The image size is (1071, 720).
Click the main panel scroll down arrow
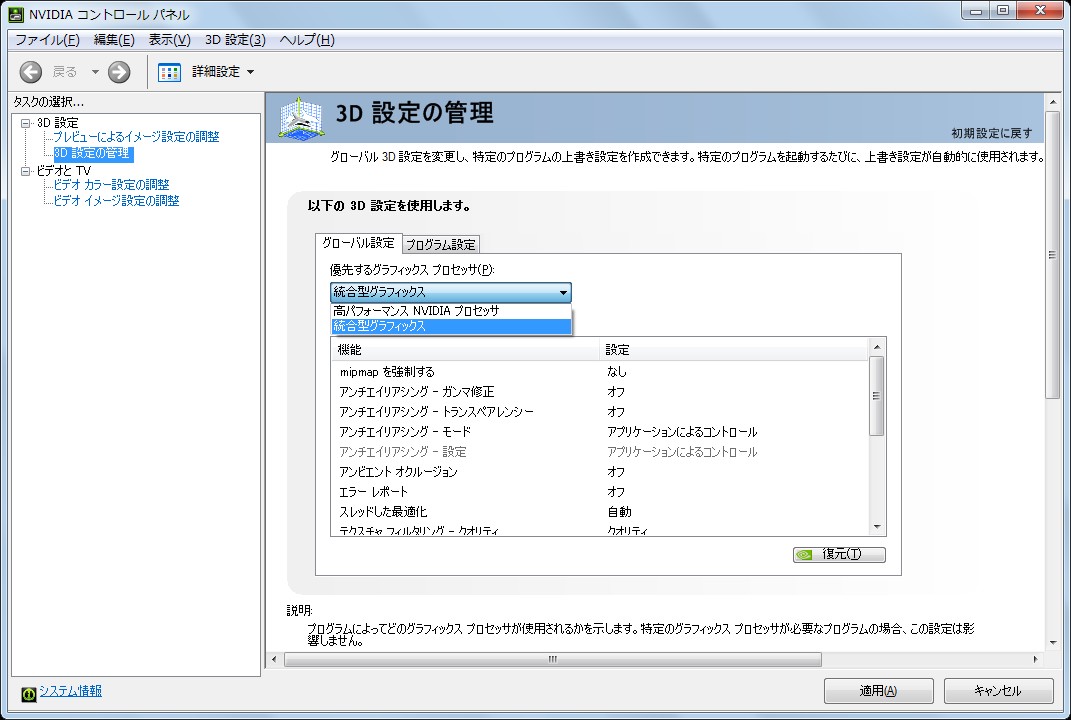coord(1053,643)
